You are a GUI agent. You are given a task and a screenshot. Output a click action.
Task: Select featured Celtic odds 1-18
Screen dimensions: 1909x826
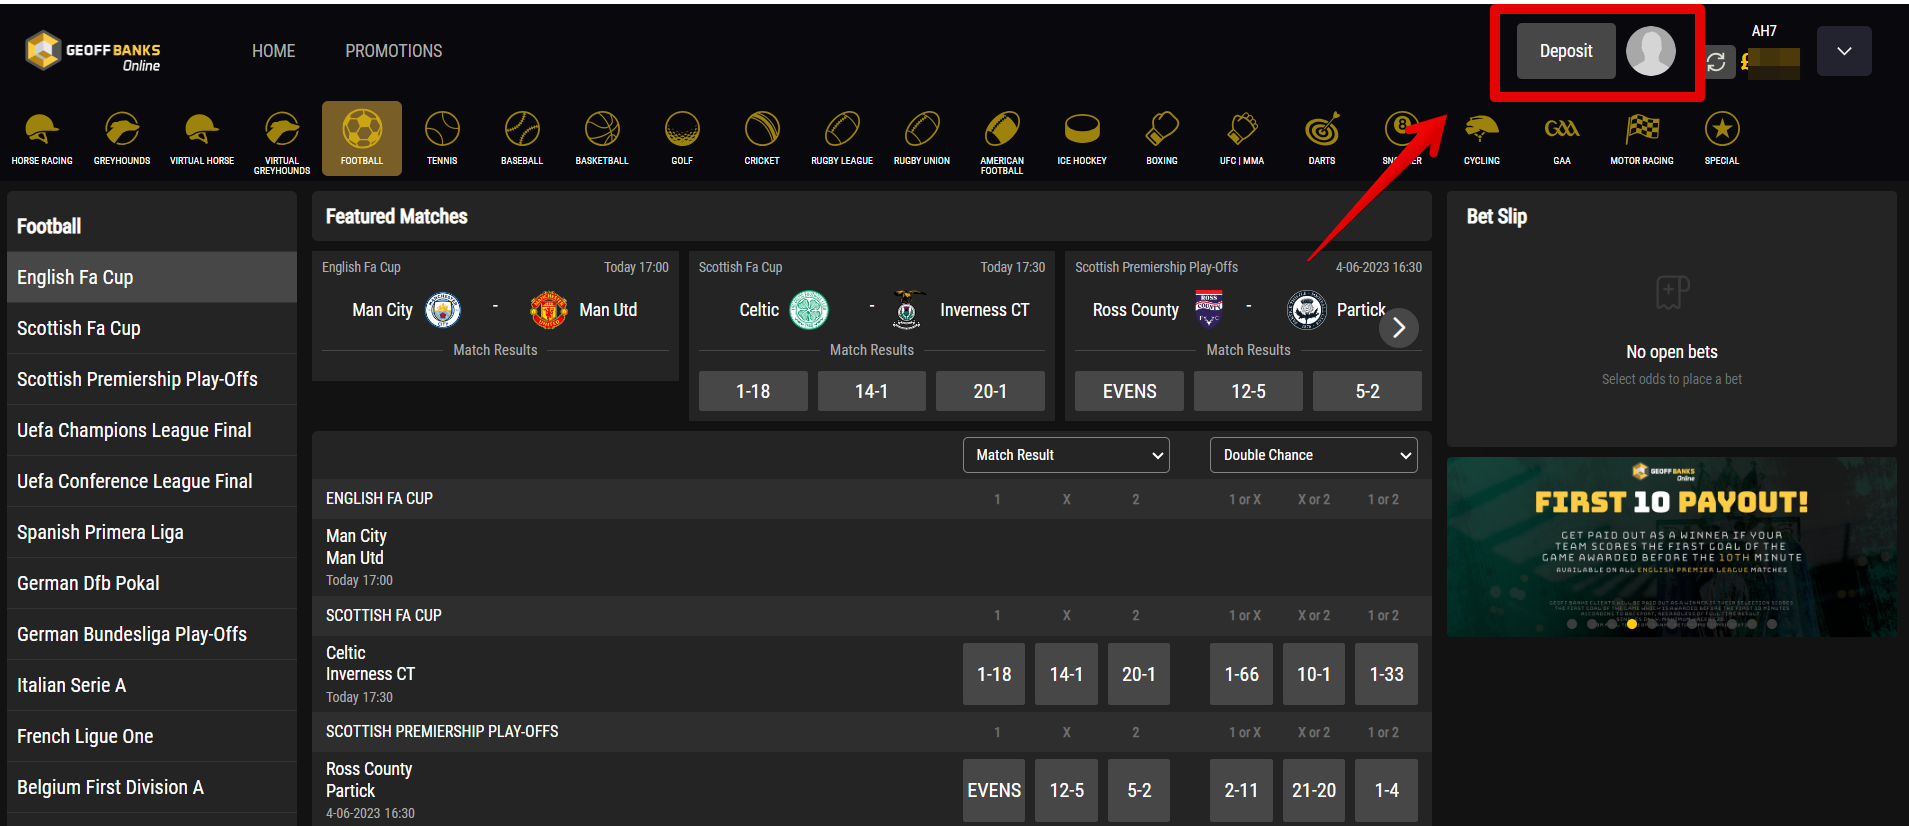(753, 391)
